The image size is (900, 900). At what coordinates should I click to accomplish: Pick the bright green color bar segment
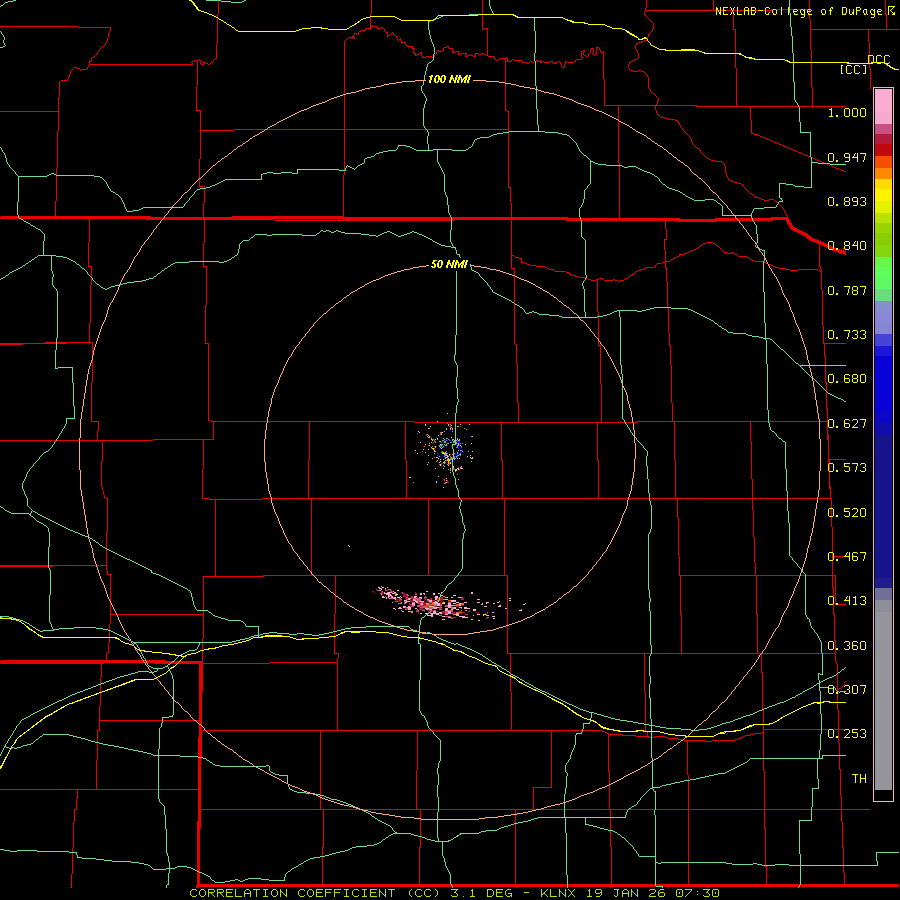883,273
